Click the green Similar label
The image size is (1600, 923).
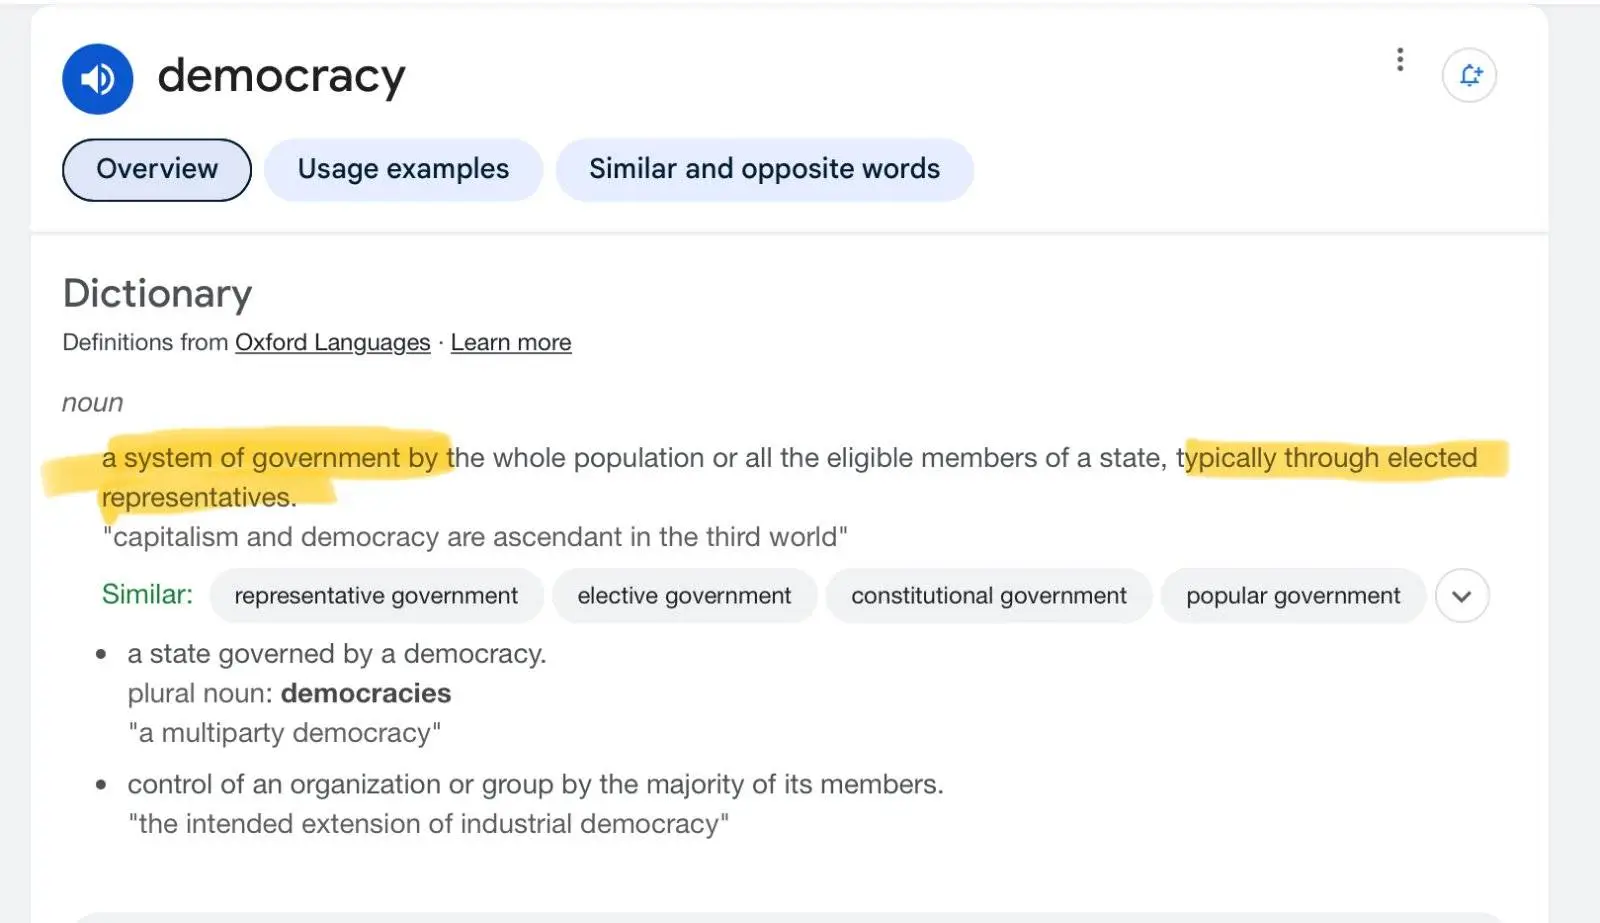click(x=147, y=595)
